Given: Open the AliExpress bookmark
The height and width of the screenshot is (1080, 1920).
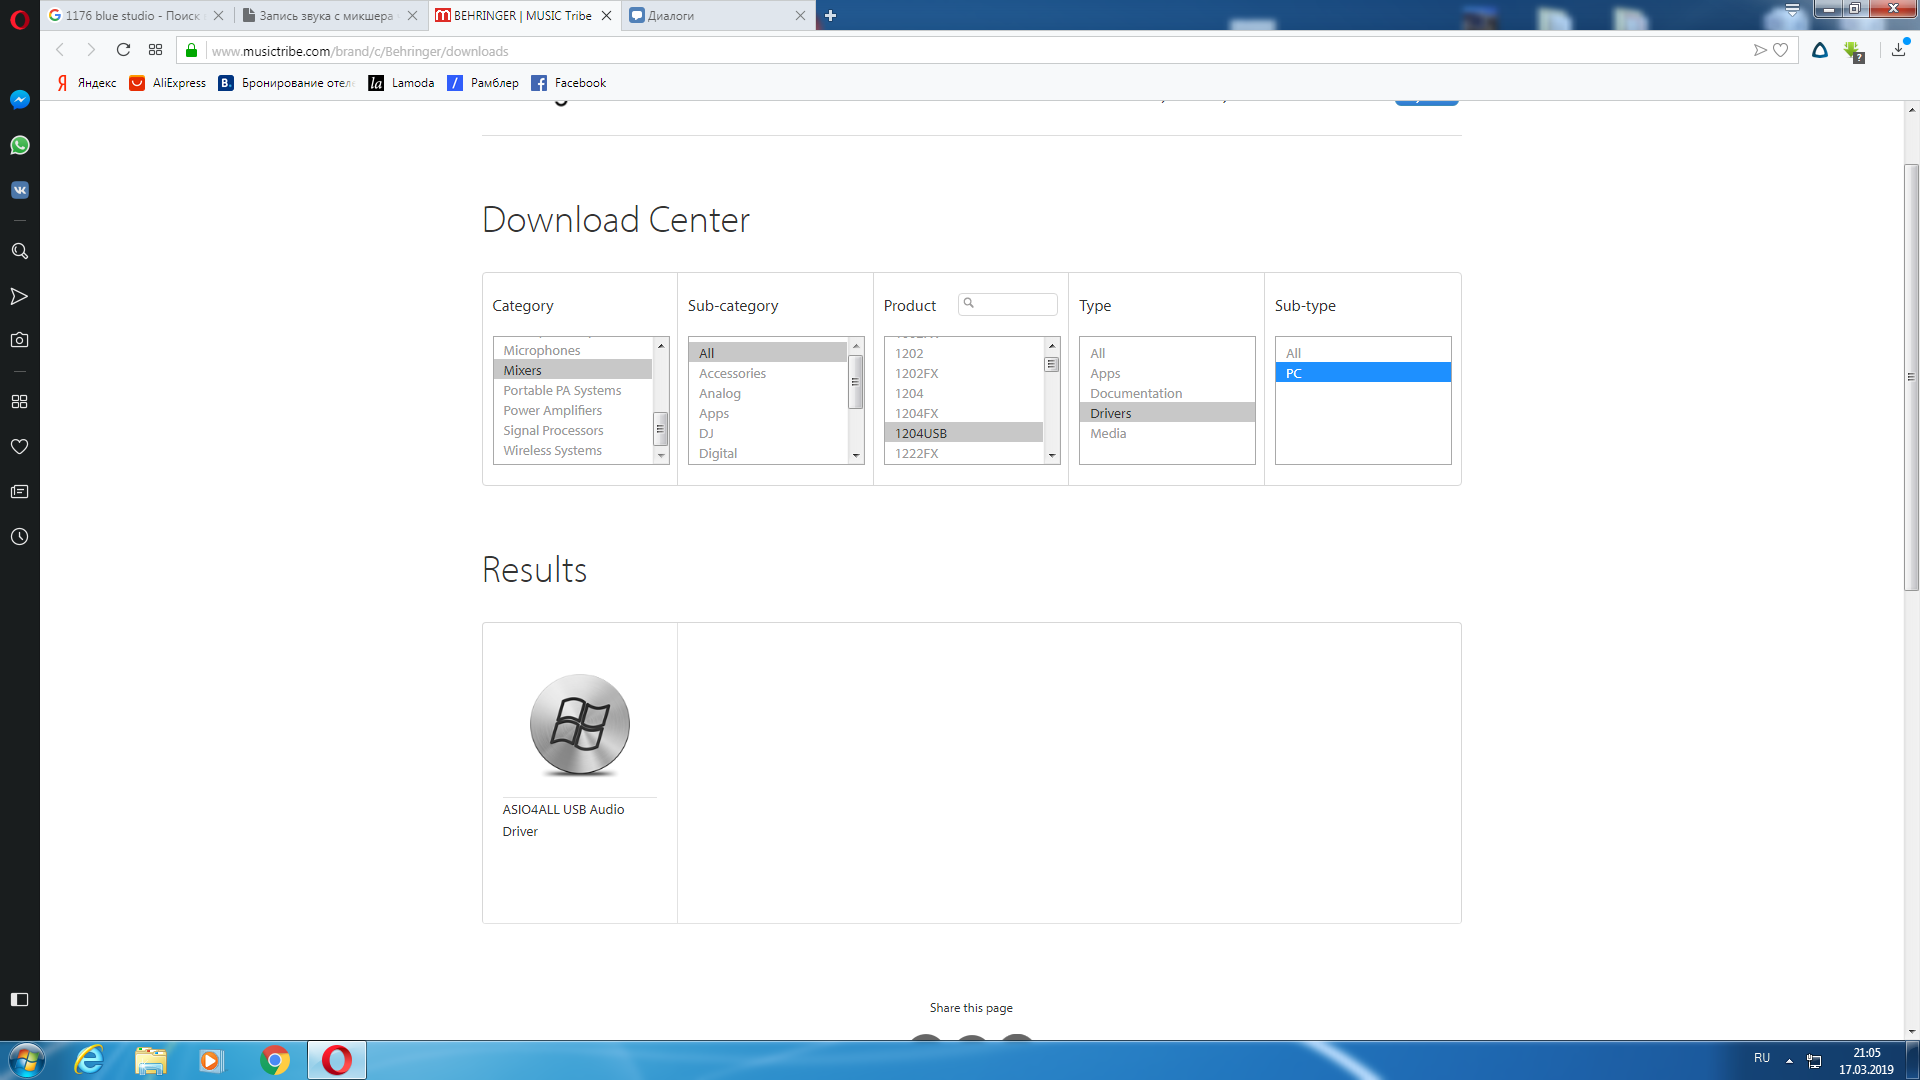Looking at the screenshot, I should point(167,83).
